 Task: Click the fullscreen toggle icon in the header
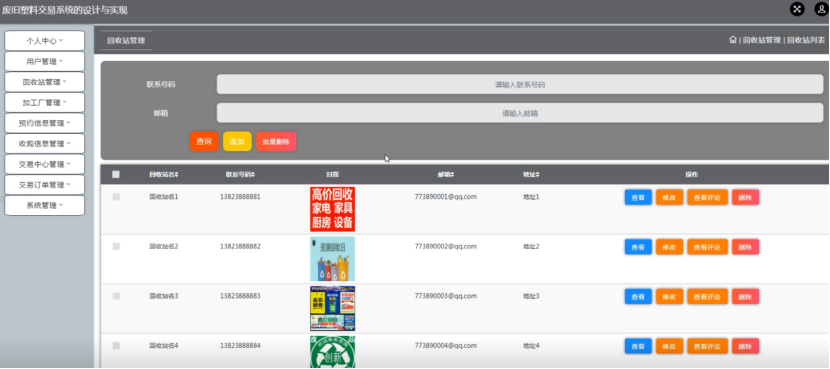coord(797,9)
